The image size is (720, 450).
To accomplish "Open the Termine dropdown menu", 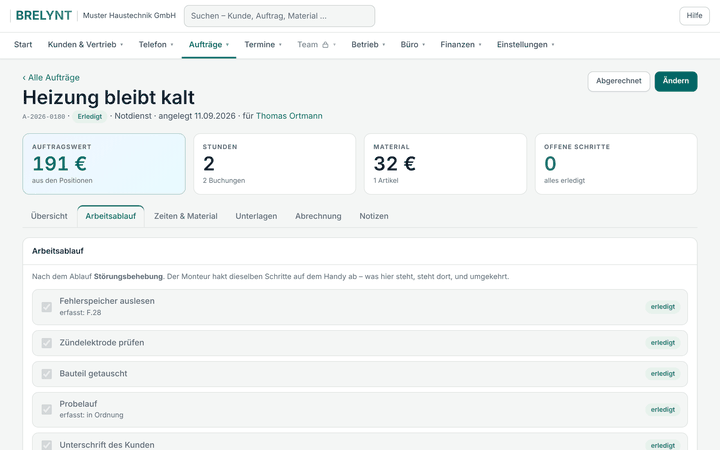I will pos(263,45).
